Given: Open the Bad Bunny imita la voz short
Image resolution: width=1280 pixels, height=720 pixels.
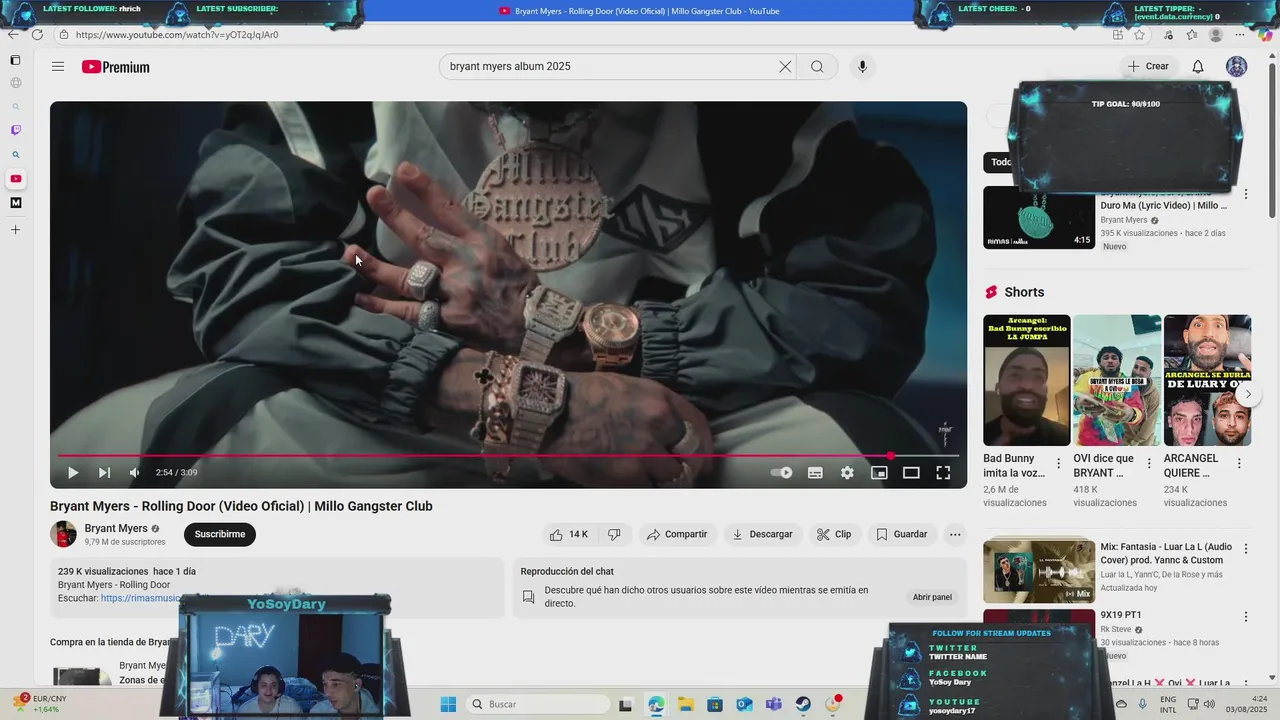Looking at the screenshot, I should (x=1027, y=381).
